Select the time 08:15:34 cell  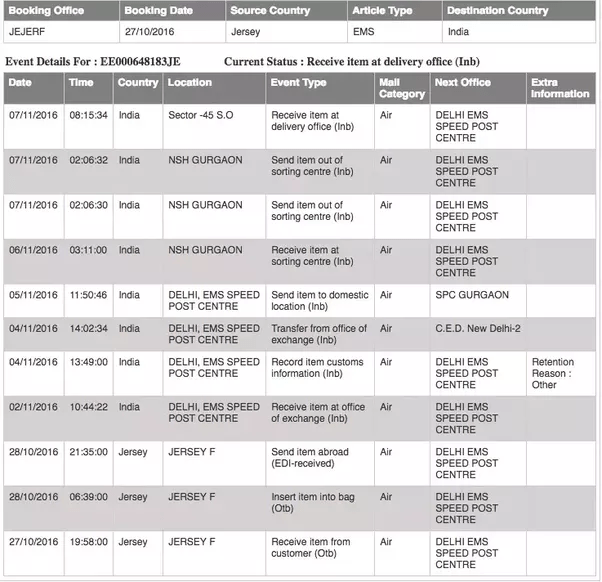point(89,126)
